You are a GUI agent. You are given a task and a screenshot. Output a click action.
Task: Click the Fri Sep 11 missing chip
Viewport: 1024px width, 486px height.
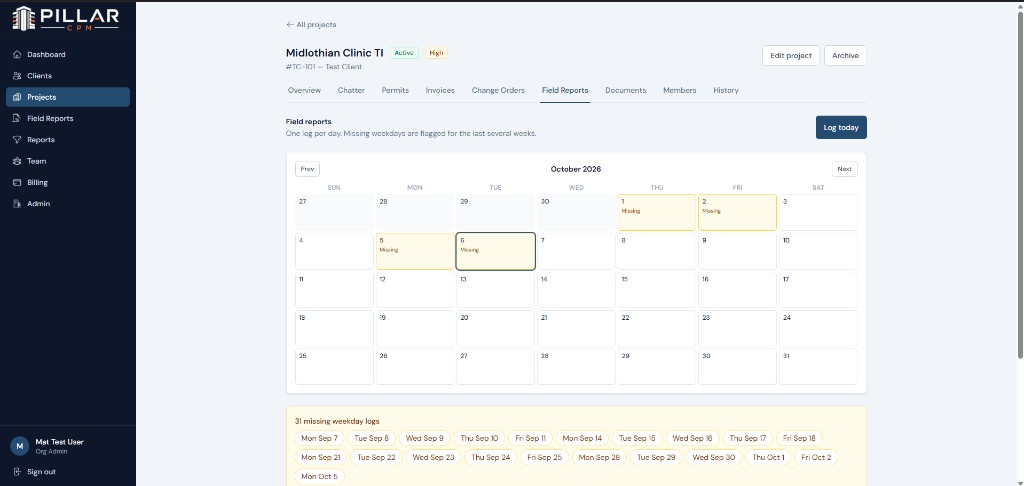530,438
